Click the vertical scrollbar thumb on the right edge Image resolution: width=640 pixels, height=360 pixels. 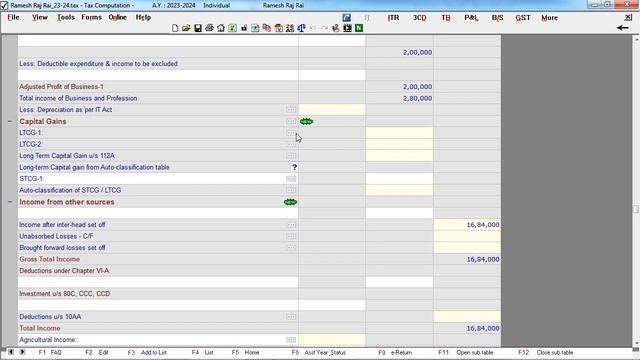coord(636,209)
